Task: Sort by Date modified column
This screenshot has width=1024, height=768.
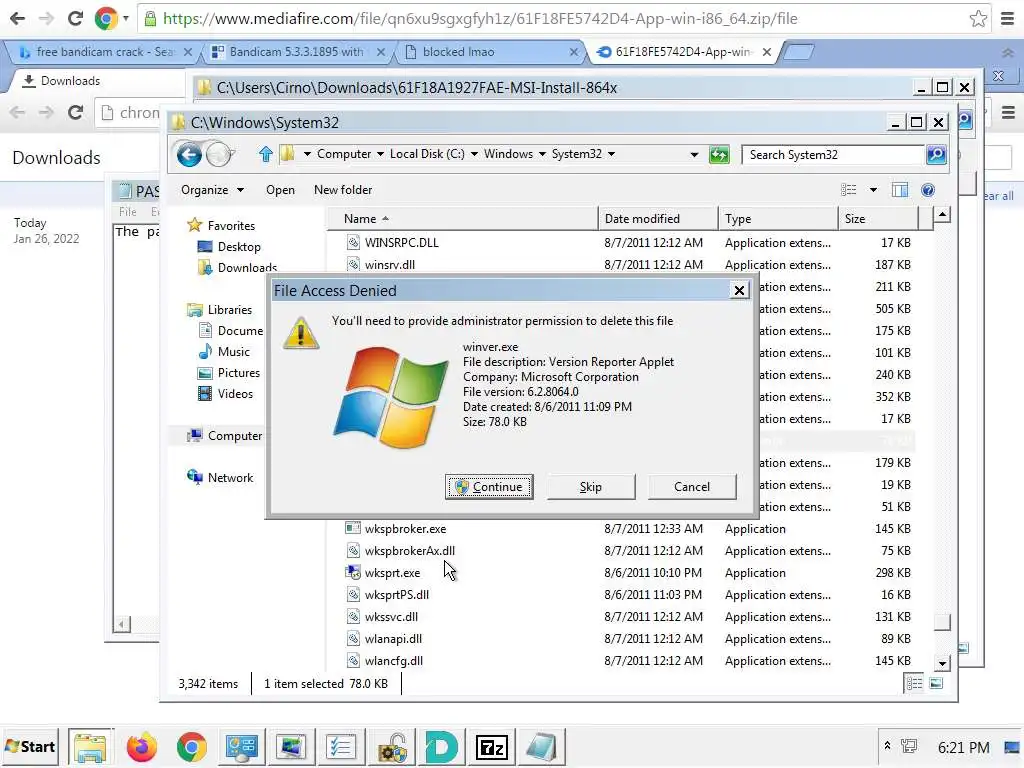Action: (x=658, y=219)
